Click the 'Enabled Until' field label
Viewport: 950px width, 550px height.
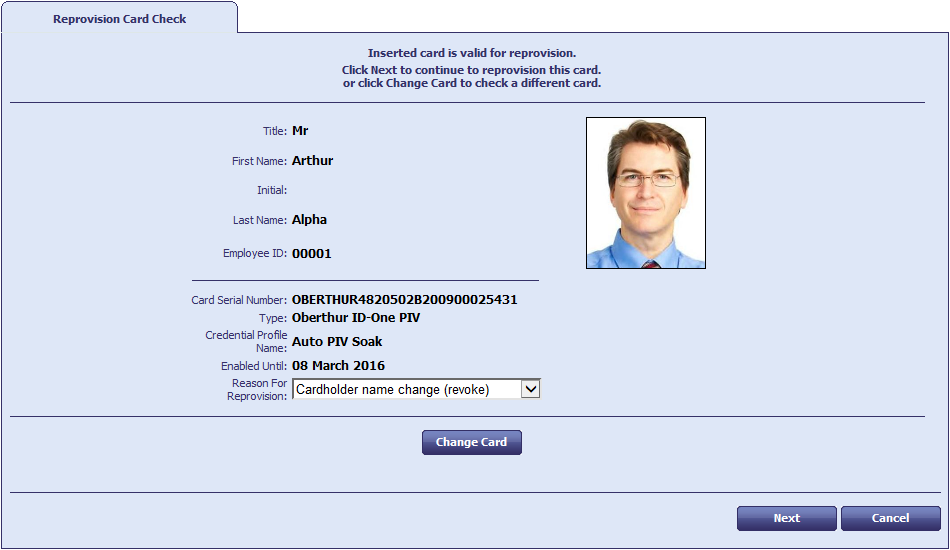pos(254,366)
